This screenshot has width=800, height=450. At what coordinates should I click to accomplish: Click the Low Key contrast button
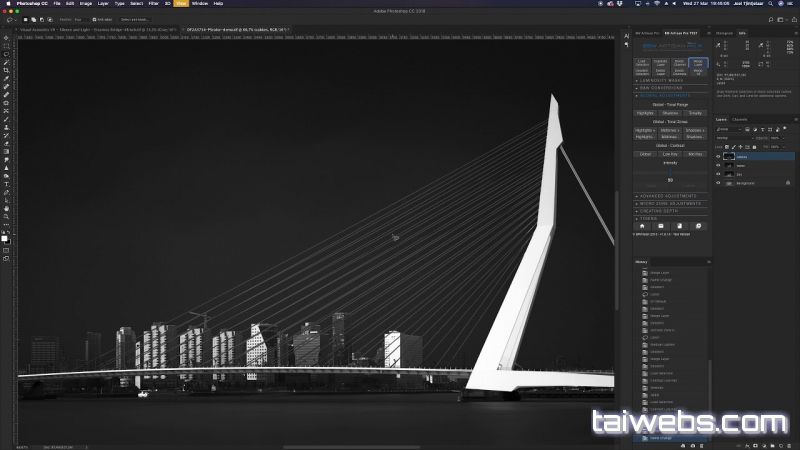tap(670, 154)
